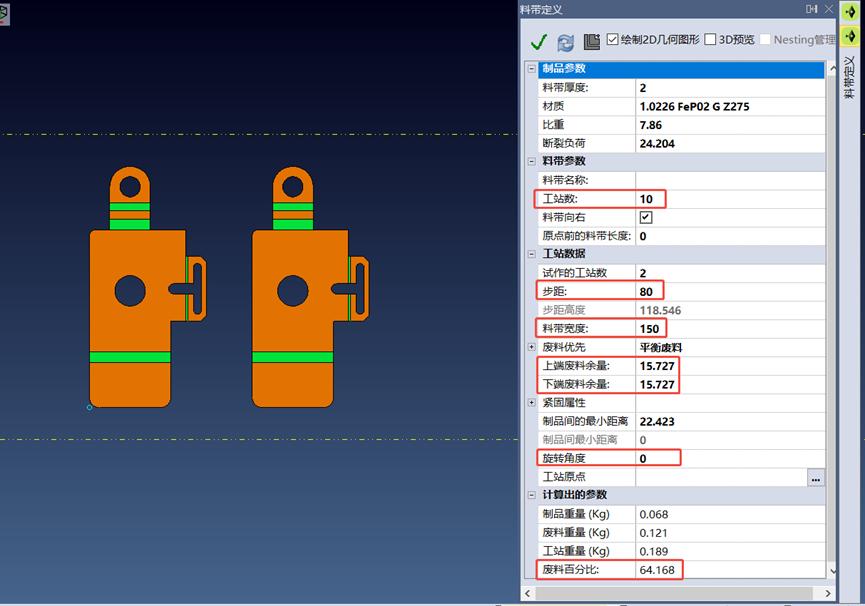The height and width of the screenshot is (606, 865).
Task: Click scroll-up arrow of property grid
Action: (x=832, y=68)
